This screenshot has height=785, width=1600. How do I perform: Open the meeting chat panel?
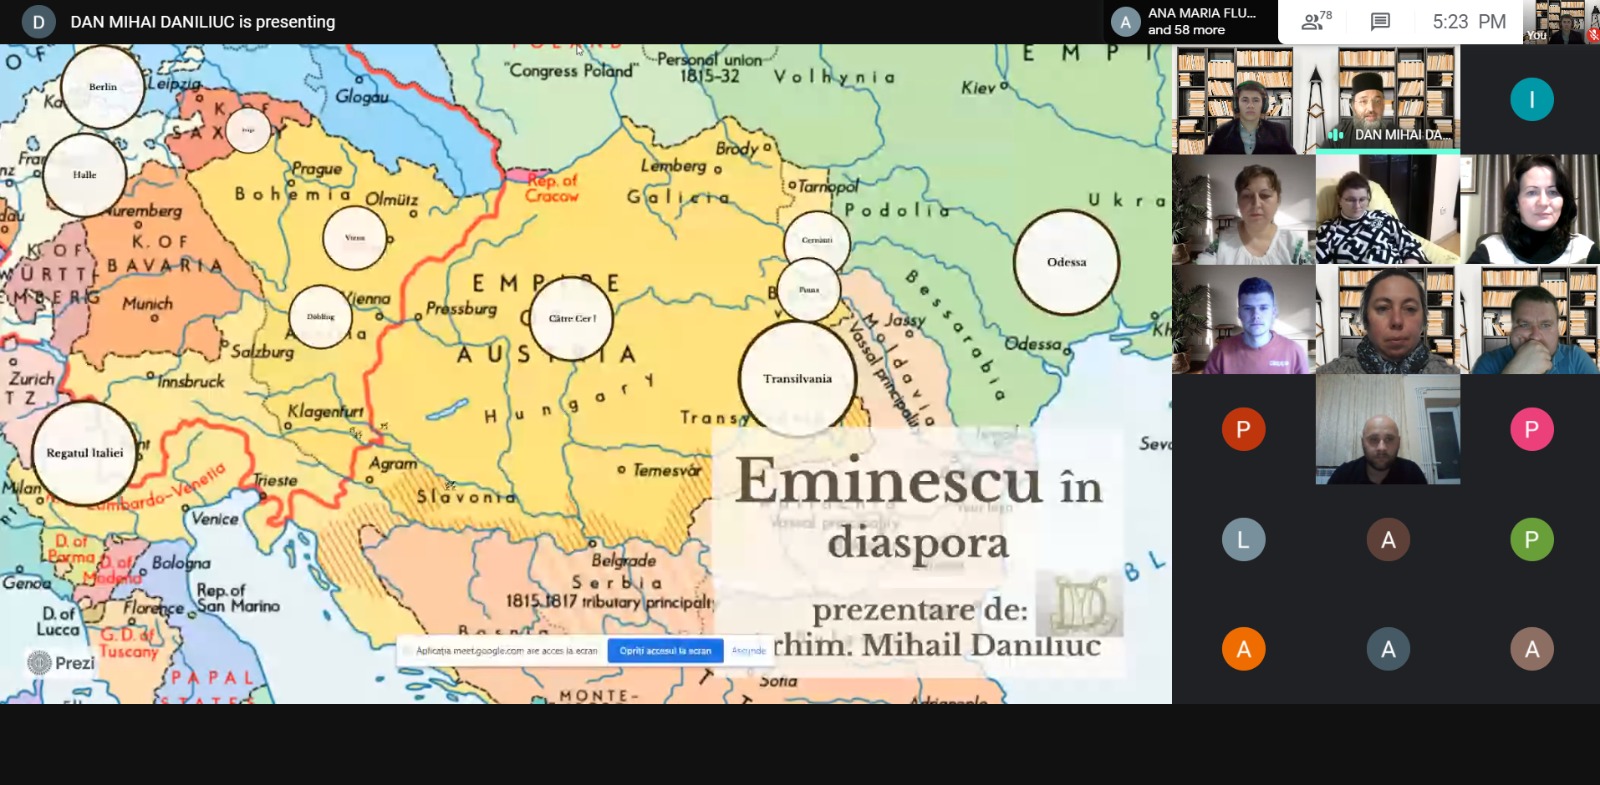click(1380, 21)
